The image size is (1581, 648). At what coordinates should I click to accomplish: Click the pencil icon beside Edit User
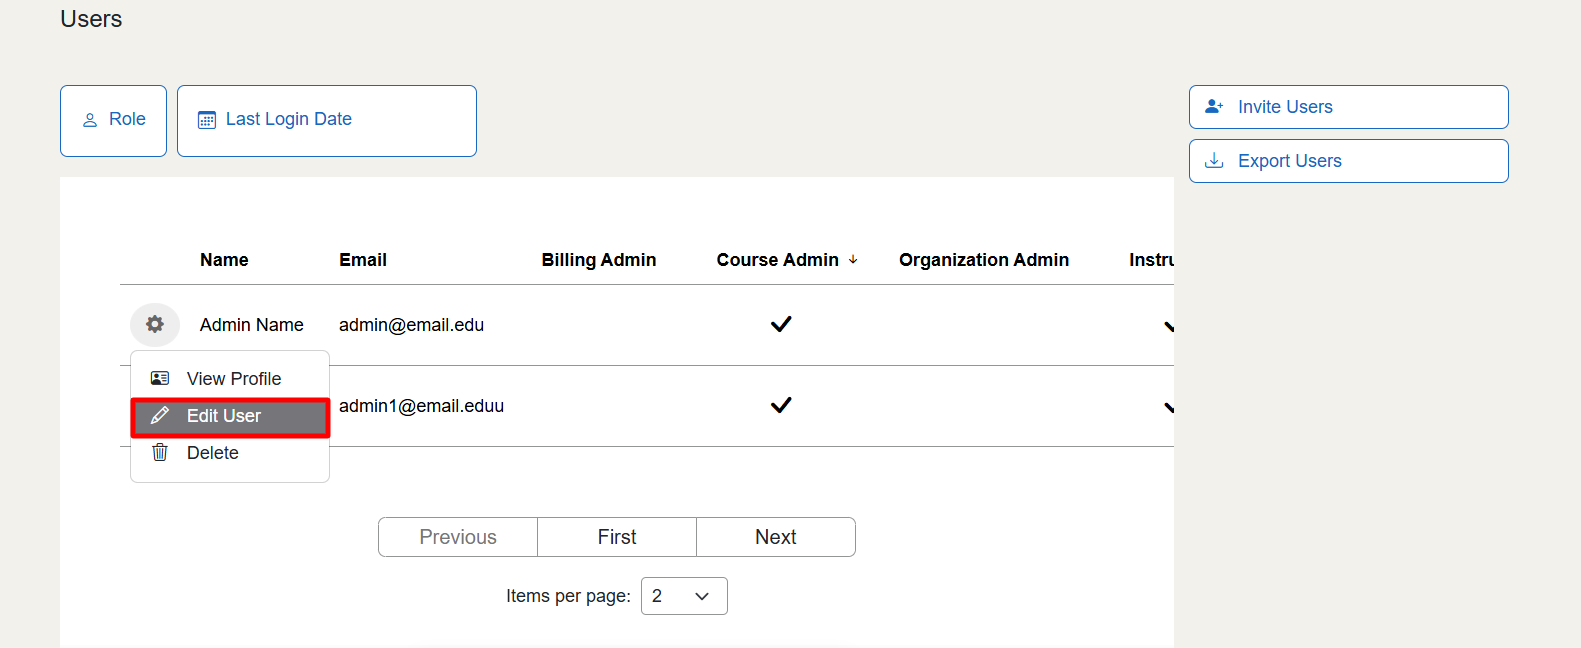point(160,416)
